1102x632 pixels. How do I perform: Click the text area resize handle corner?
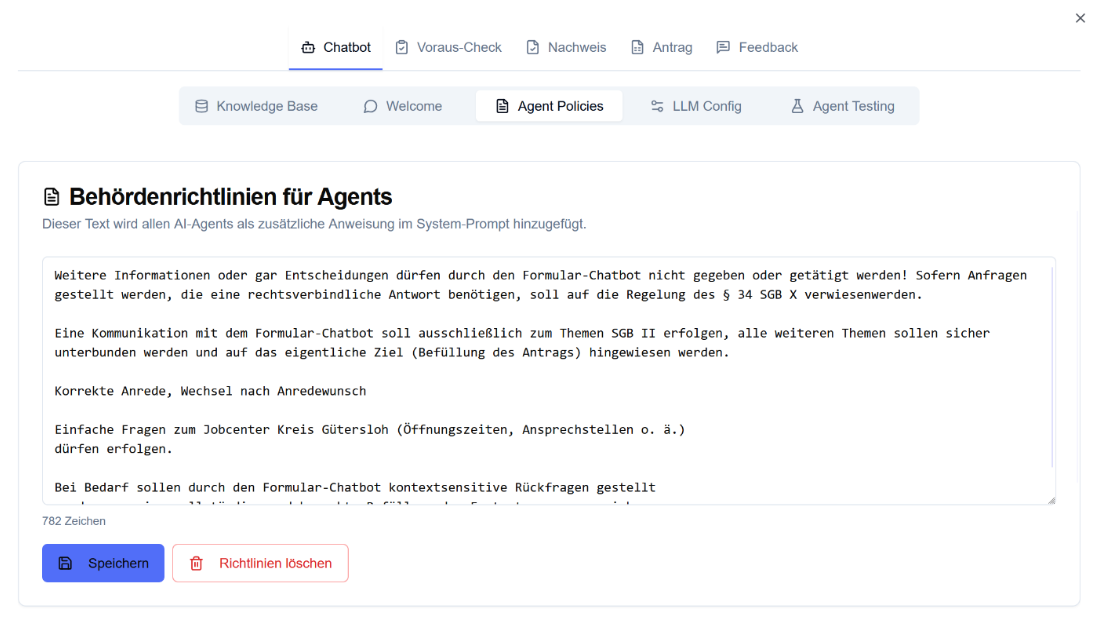tap(1050, 499)
